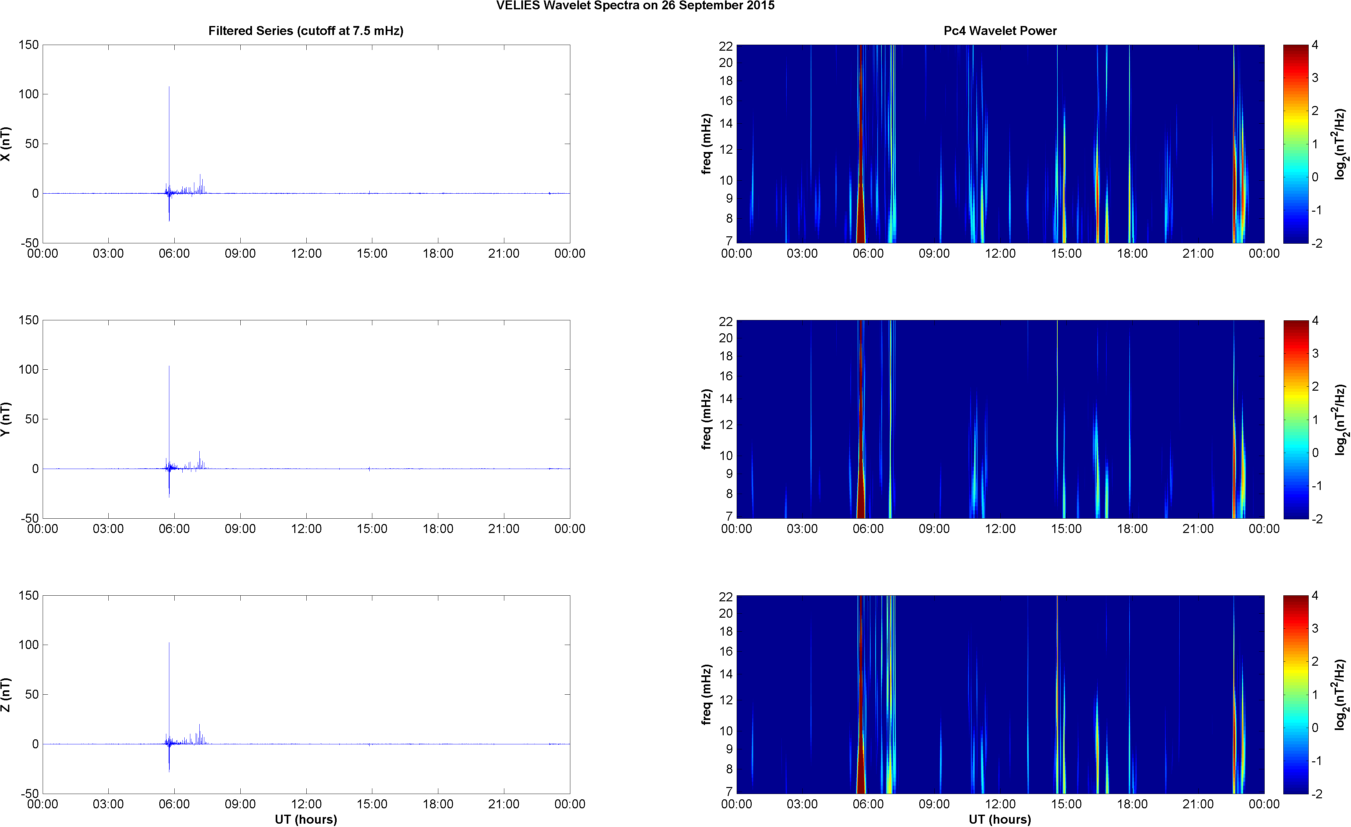Click UT (hours) label under the bottom wavelet panel
This screenshot has width=1351, height=827.
(x=1000, y=820)
